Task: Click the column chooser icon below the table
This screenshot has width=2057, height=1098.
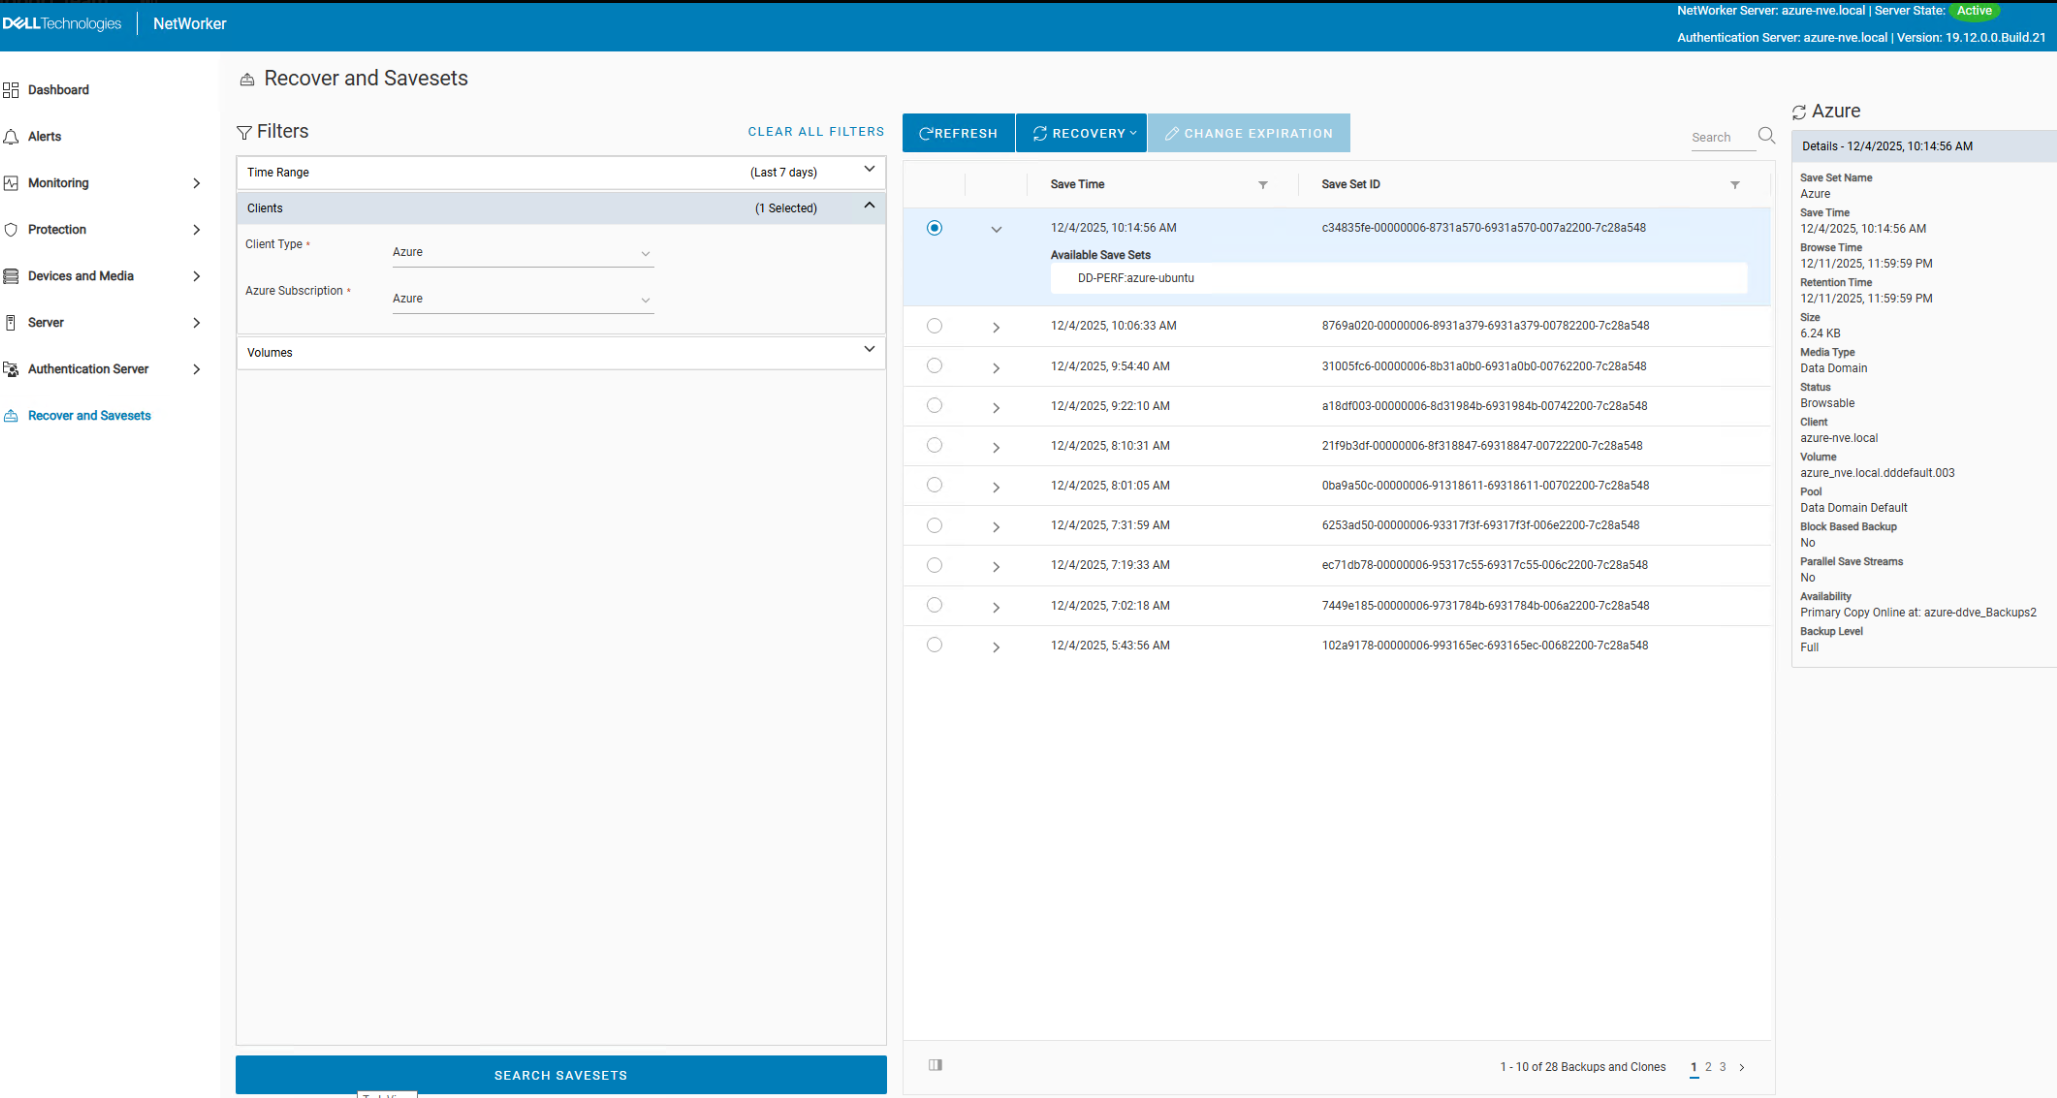Action: pos(935,1064)
